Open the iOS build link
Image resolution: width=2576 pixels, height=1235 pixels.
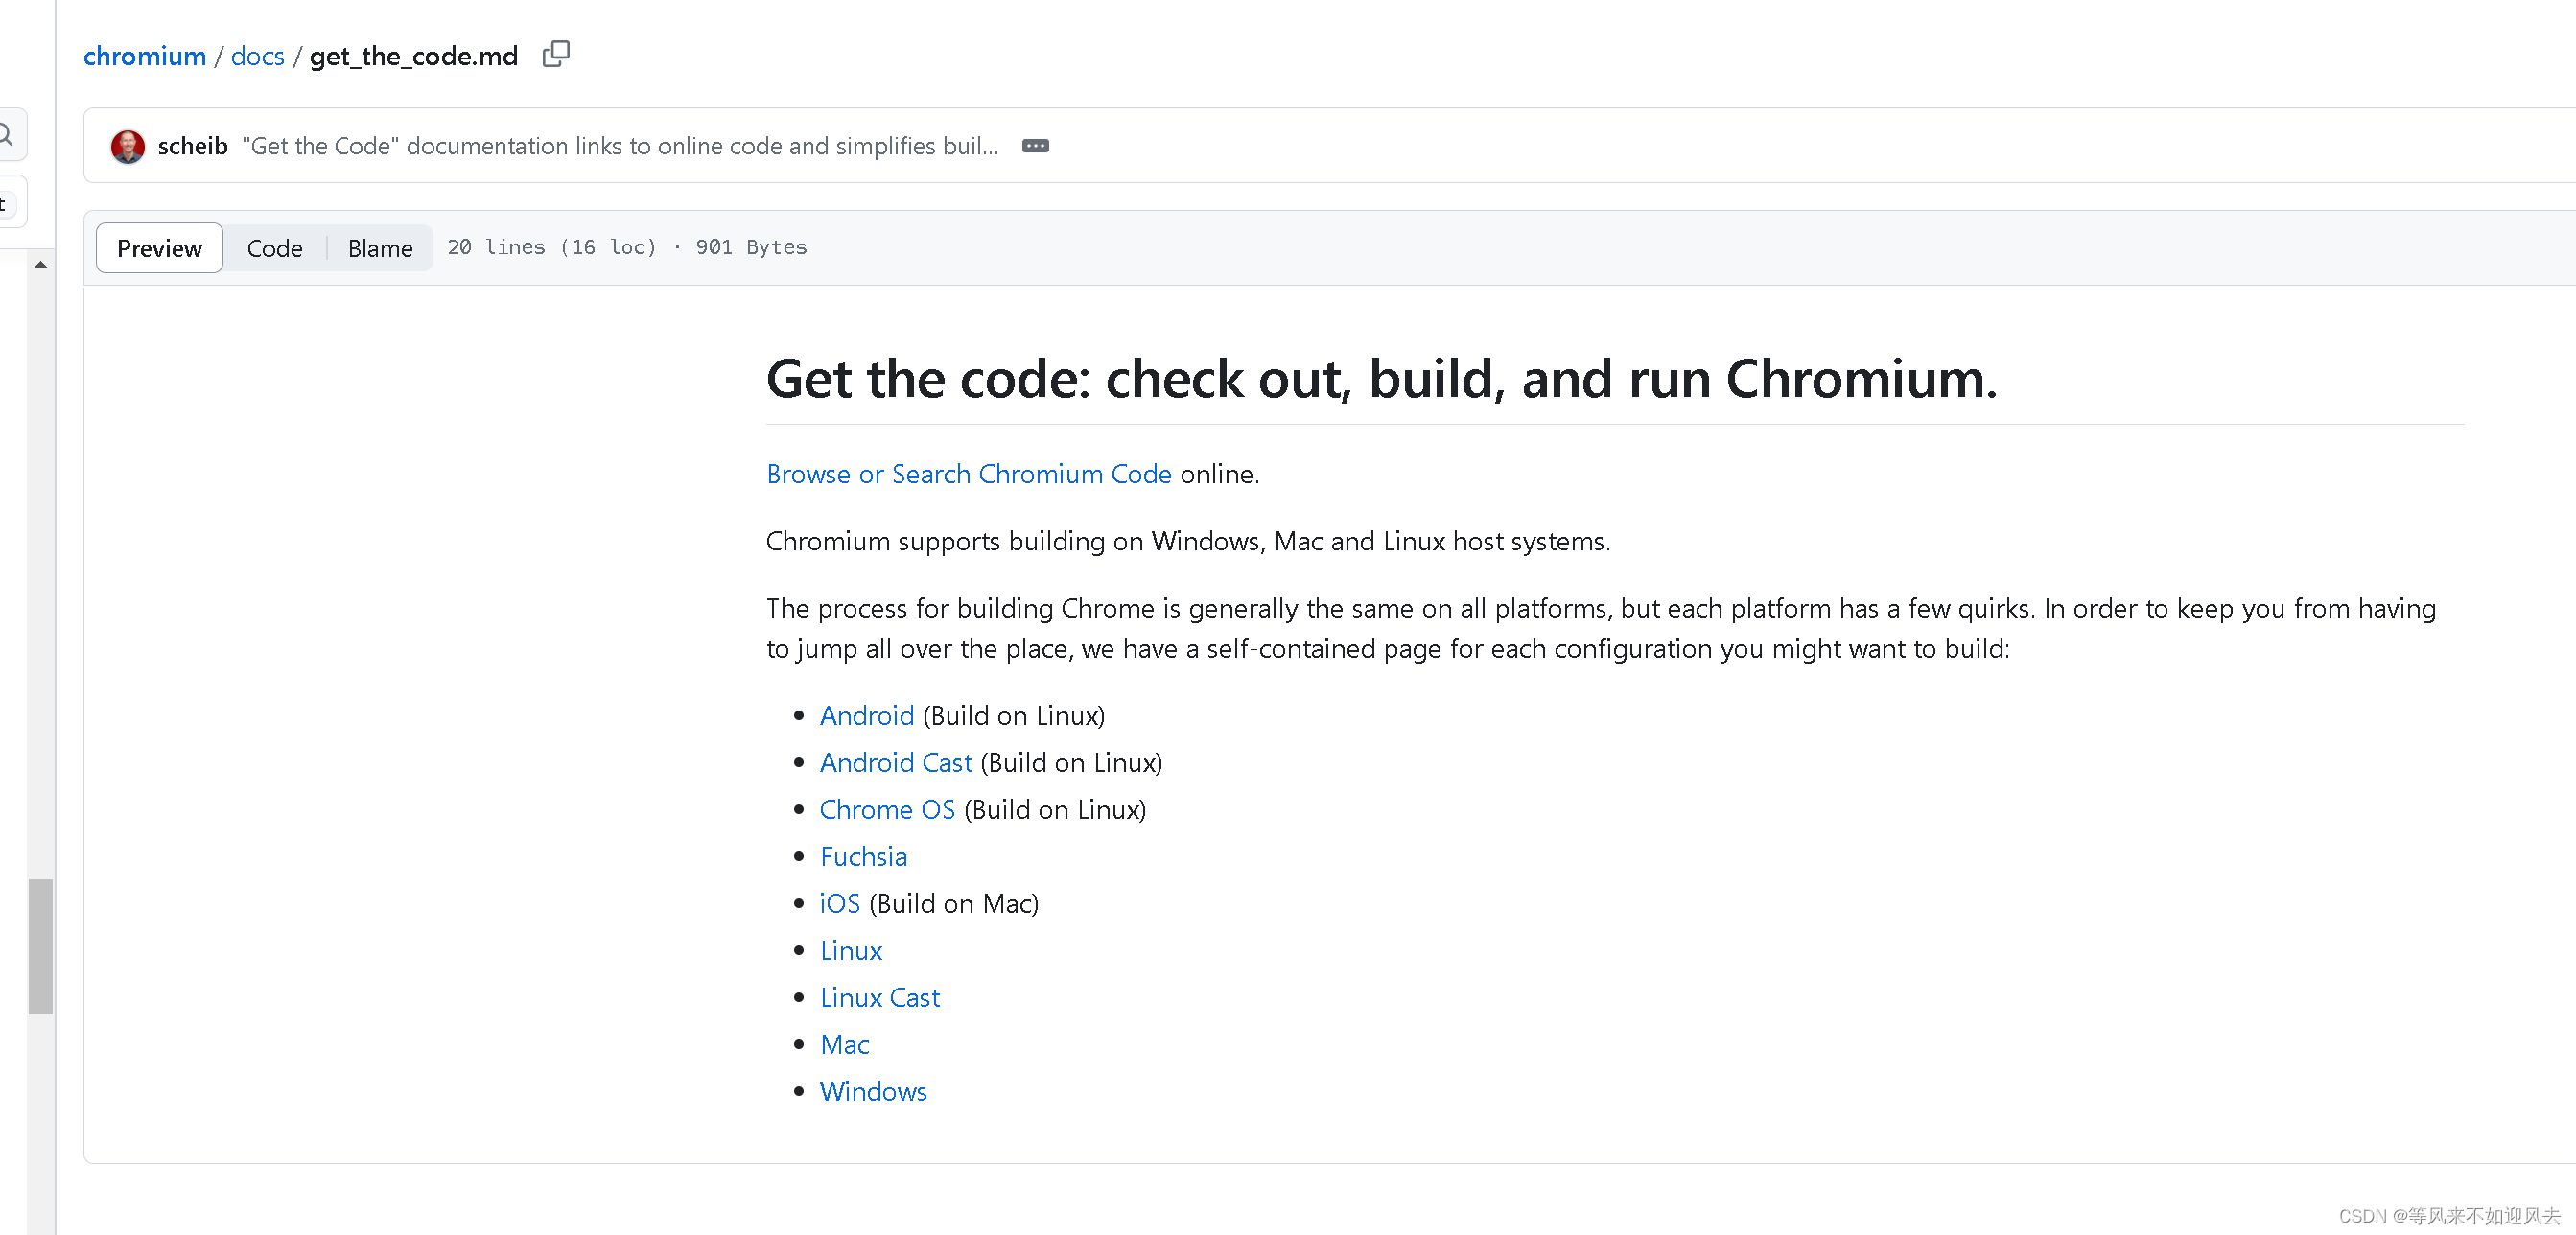[x=839, y=904]
